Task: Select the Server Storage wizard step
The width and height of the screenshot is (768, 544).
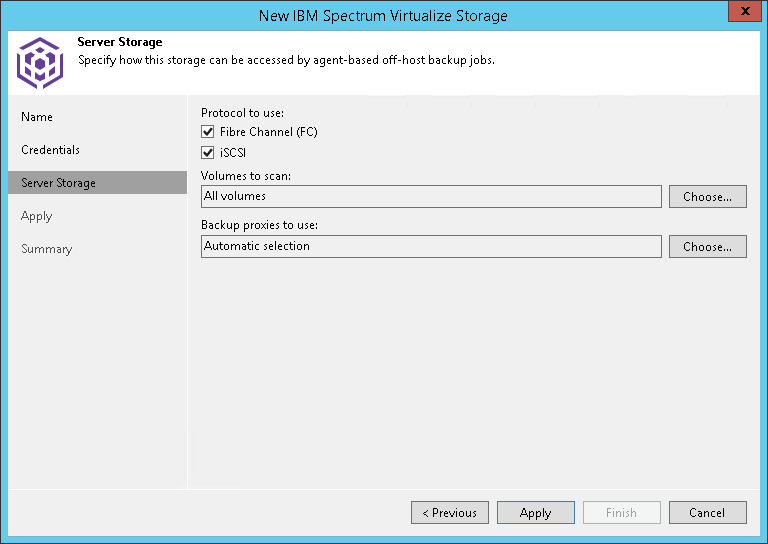Action: pos(97,183)
